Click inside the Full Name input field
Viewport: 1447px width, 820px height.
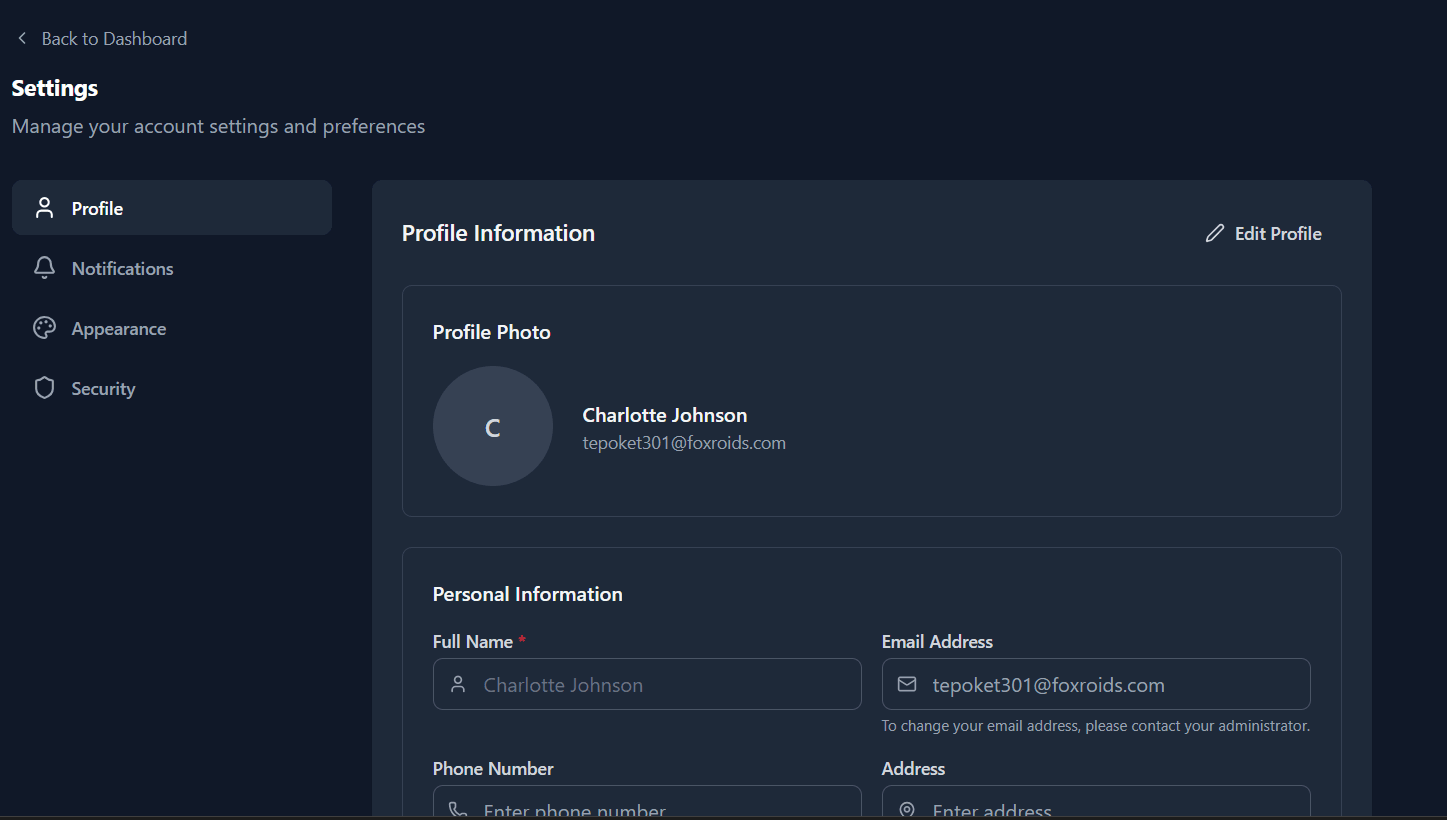coord(647,684)
